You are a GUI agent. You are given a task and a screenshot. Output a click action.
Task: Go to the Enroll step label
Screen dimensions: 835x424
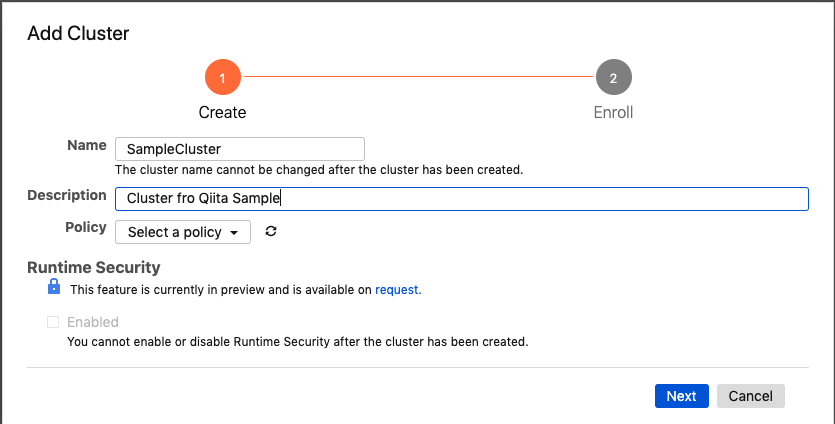pos(613,112)
